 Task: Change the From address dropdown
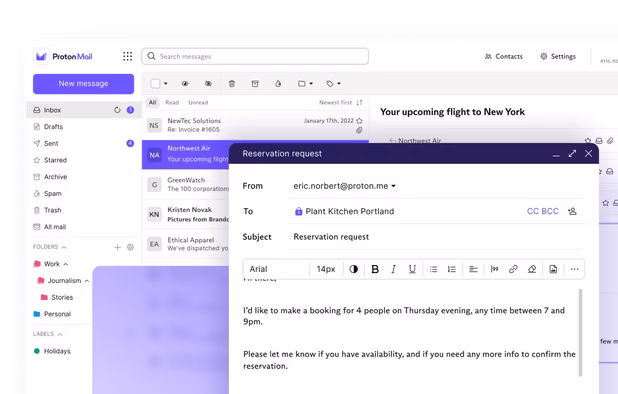tap(344, 186)
